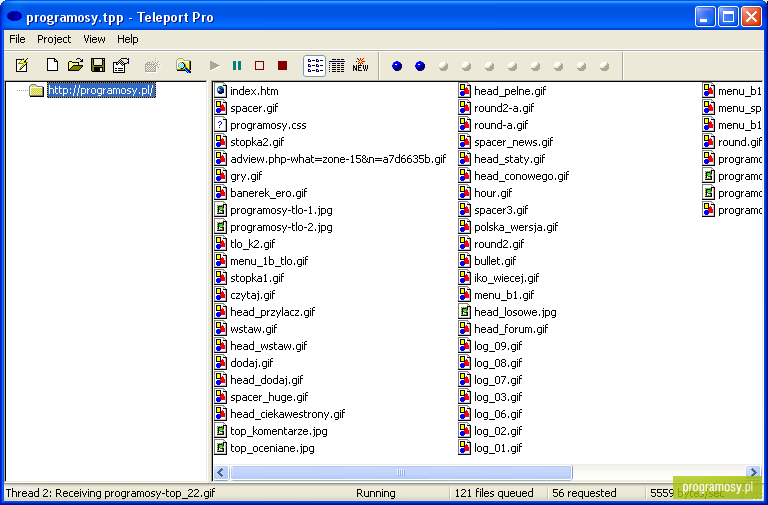Click the '121 files queued' status field

494,493
